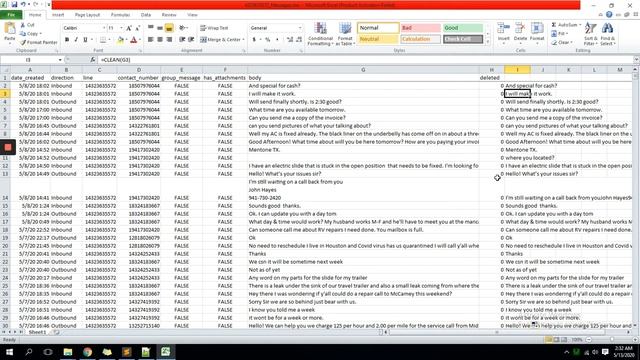Image resolution: width=640 pixels, height=360 pixels.
Task: Apply the Bad cell style
Action: (x=420, y=28)
